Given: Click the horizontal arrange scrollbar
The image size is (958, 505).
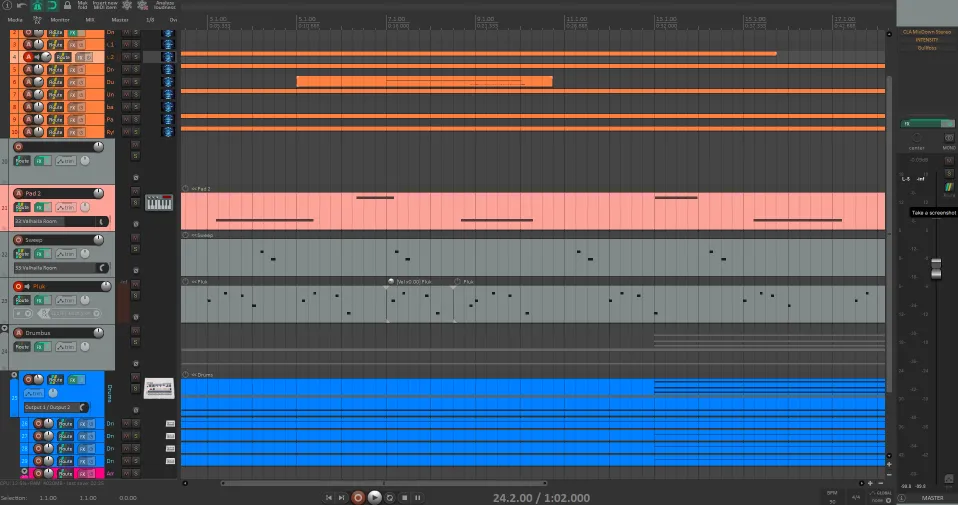Looking at the screenshot, I should pos(384,483).
